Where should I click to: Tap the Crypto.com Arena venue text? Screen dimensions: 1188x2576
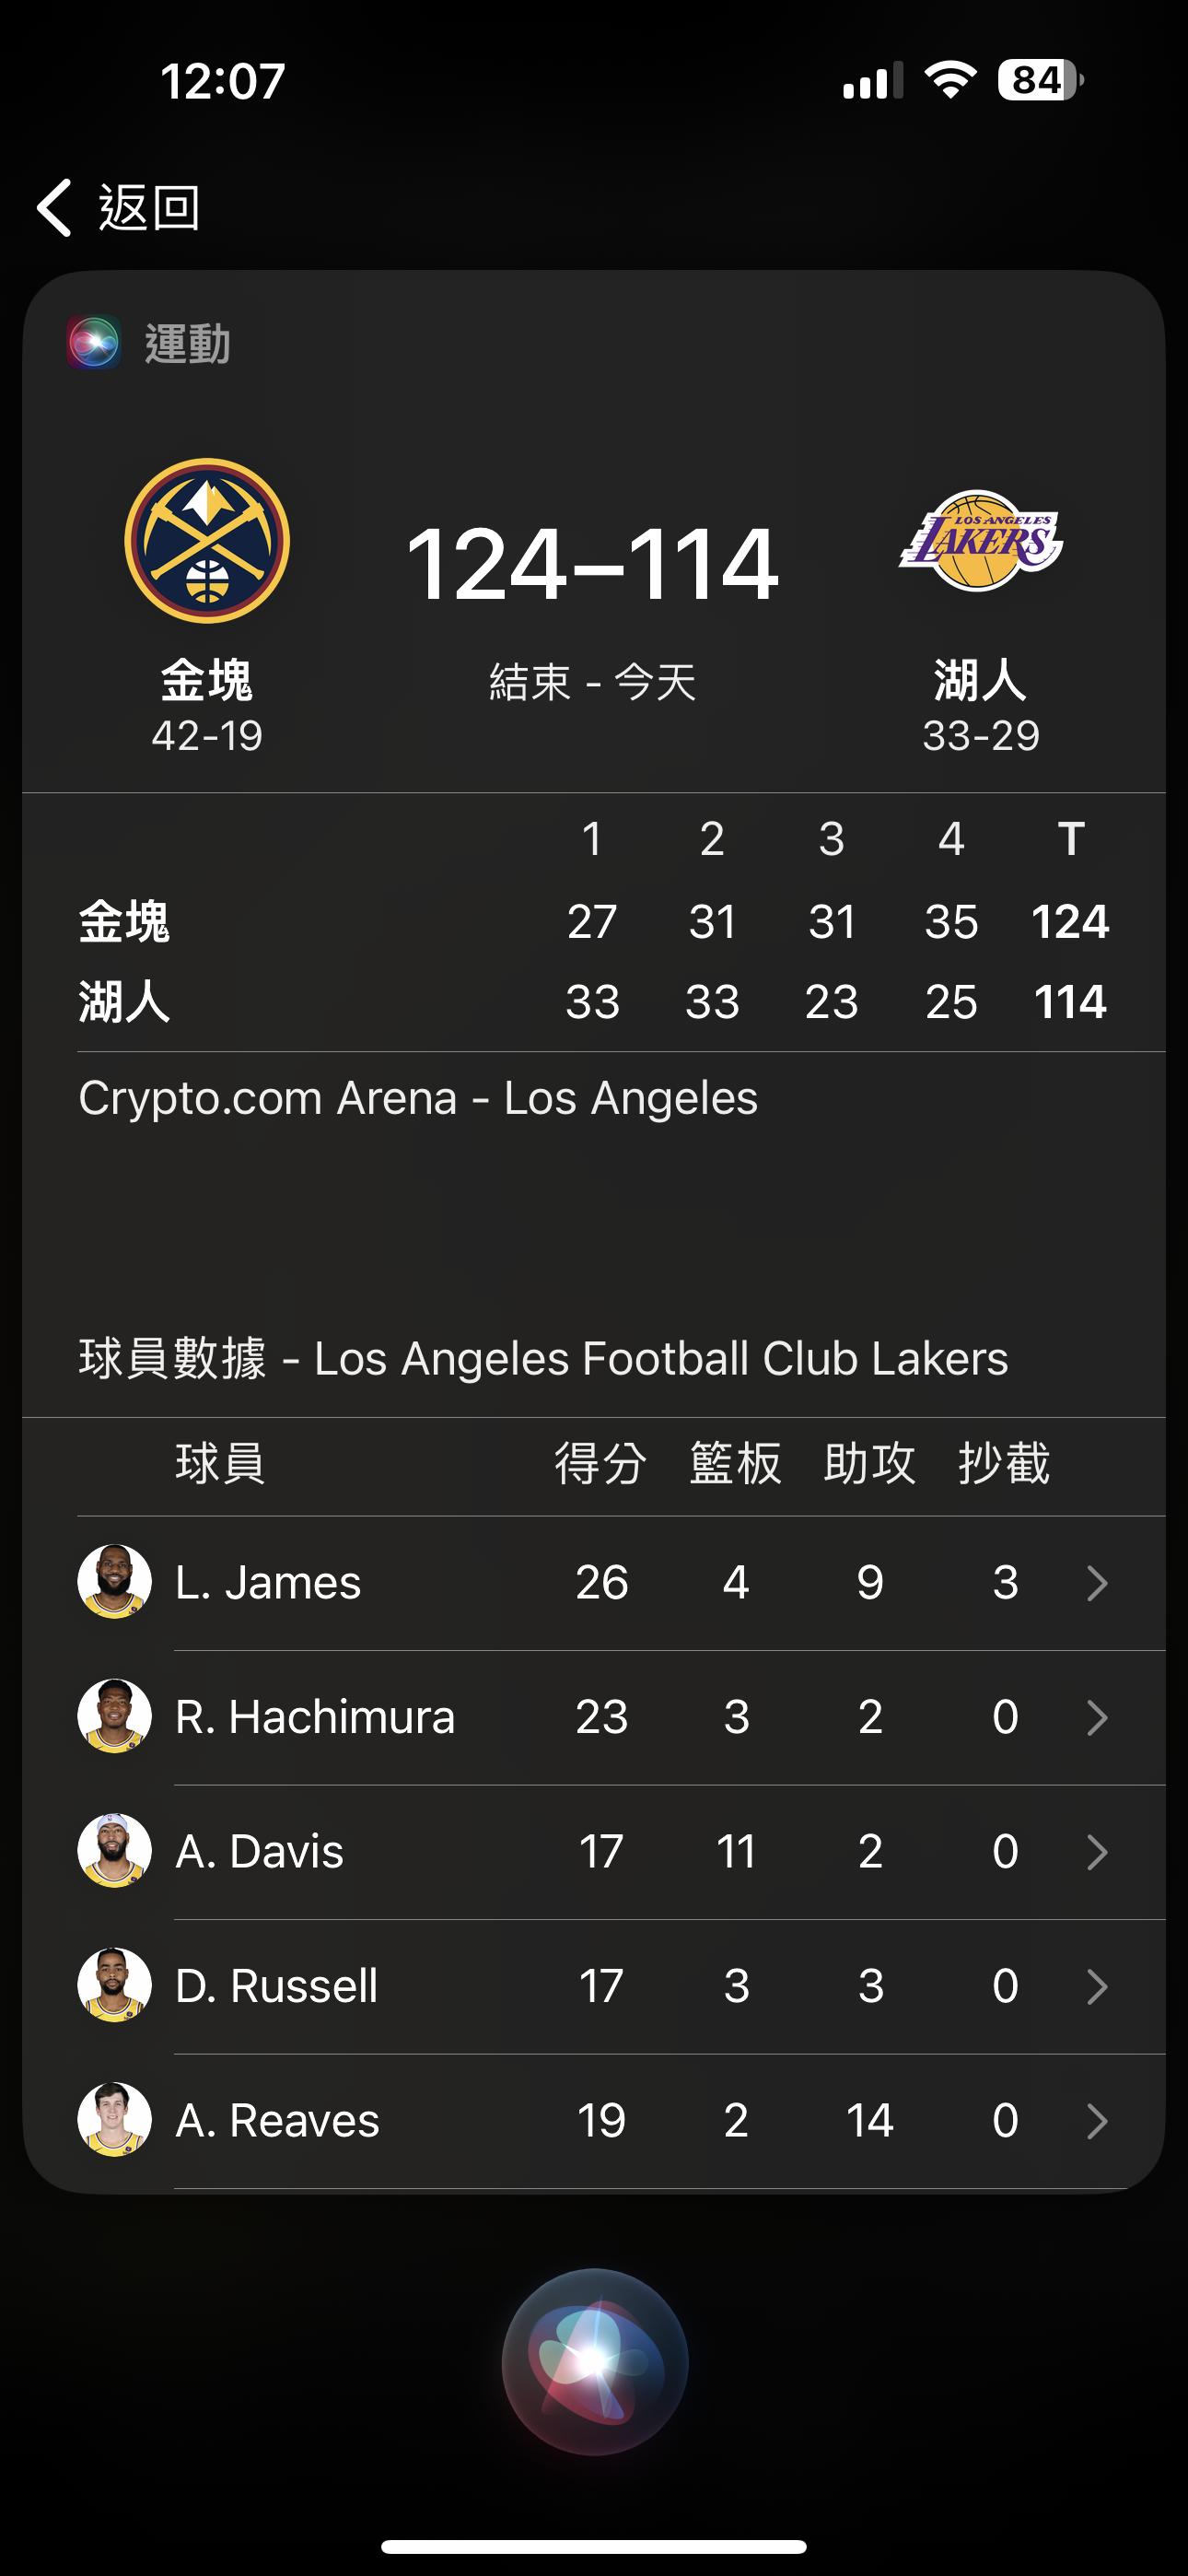tap(418, 1098)
